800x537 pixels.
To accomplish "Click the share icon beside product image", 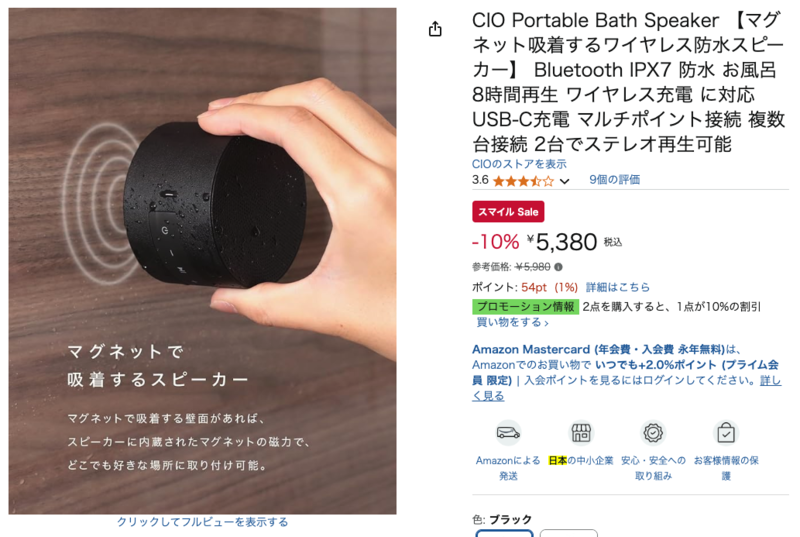I will pos(435,29).
